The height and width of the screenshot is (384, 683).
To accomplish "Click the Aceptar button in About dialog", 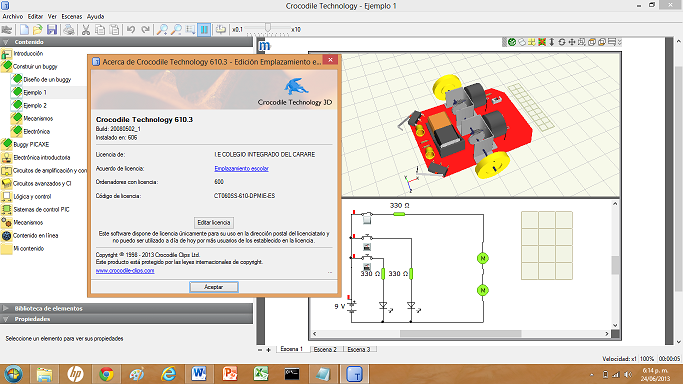I will click(x=213, y=287).
